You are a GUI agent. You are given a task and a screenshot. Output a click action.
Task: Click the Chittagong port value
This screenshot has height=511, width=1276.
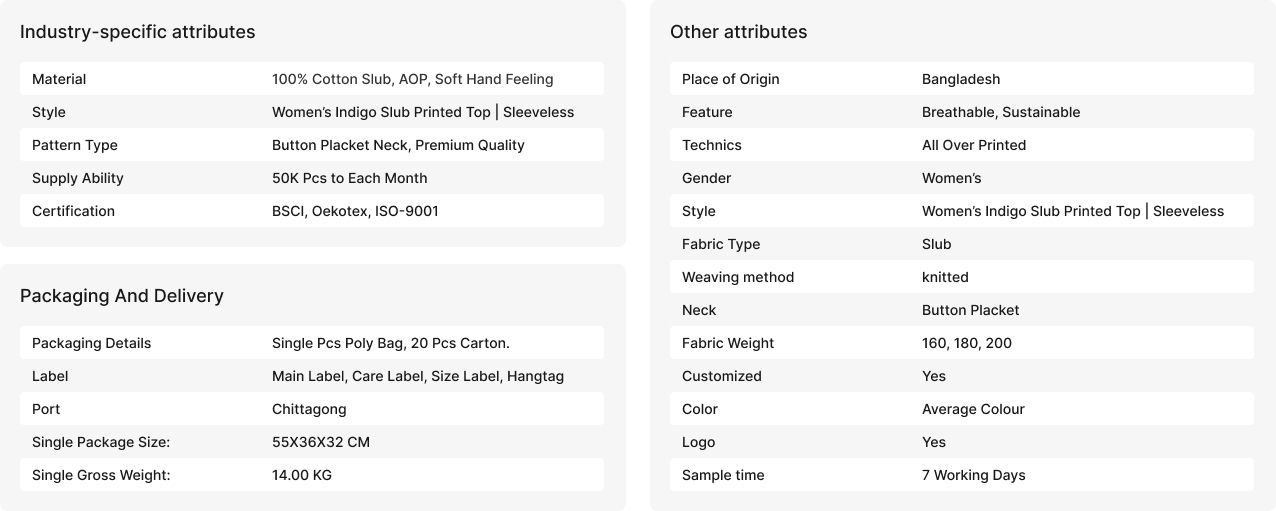point(309,409)
